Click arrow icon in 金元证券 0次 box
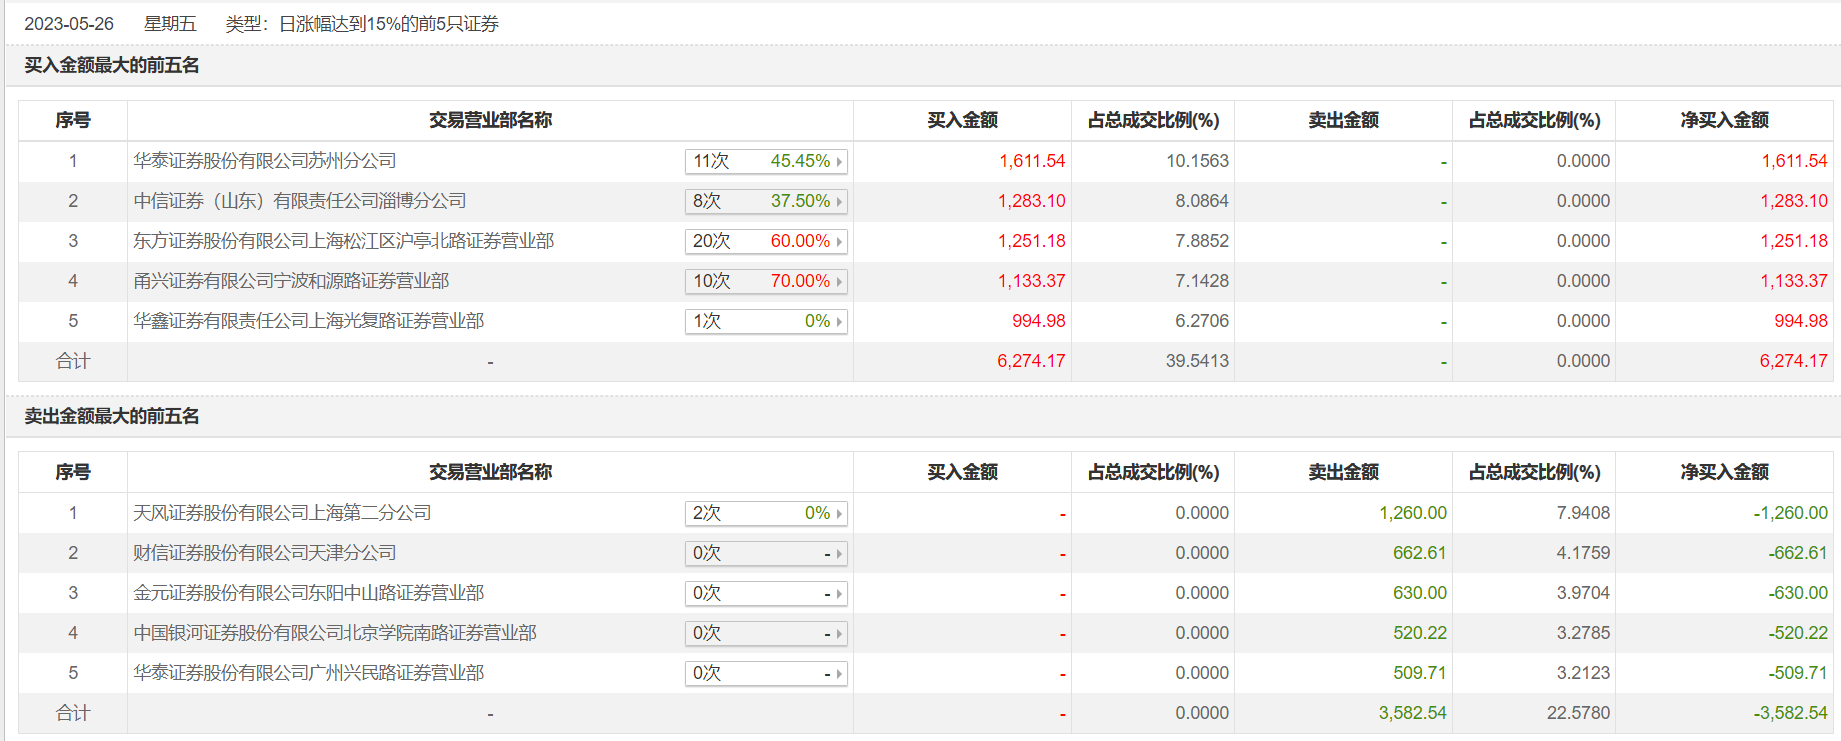 click(839, 593)
